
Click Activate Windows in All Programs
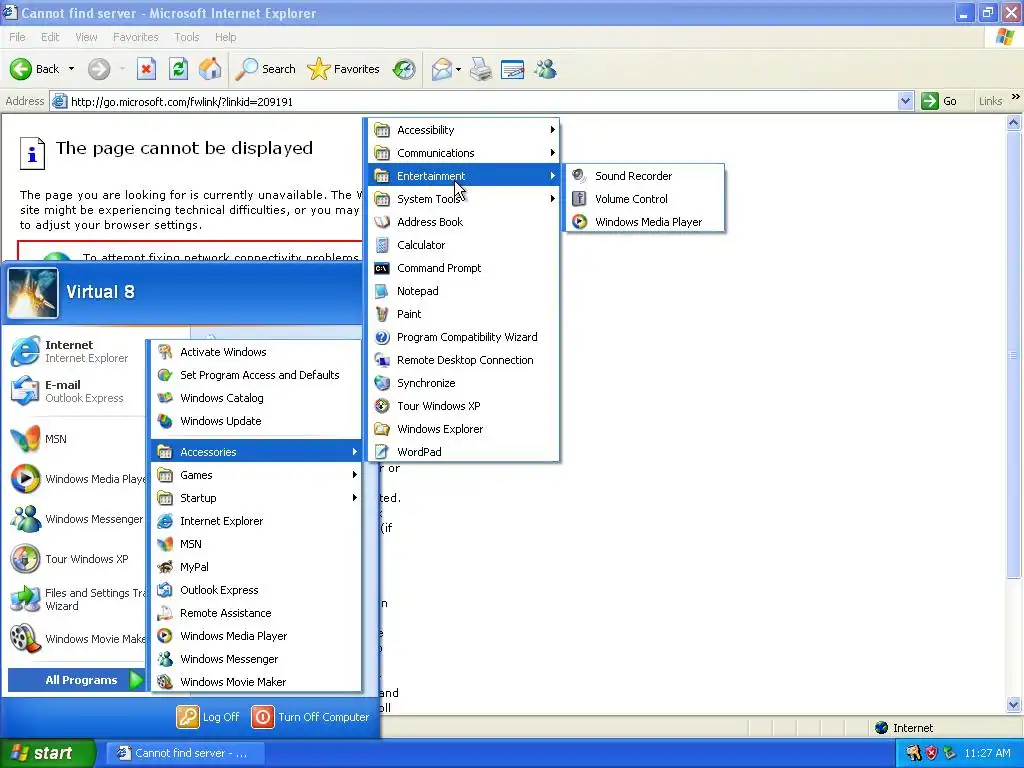(x=256, y=352)
